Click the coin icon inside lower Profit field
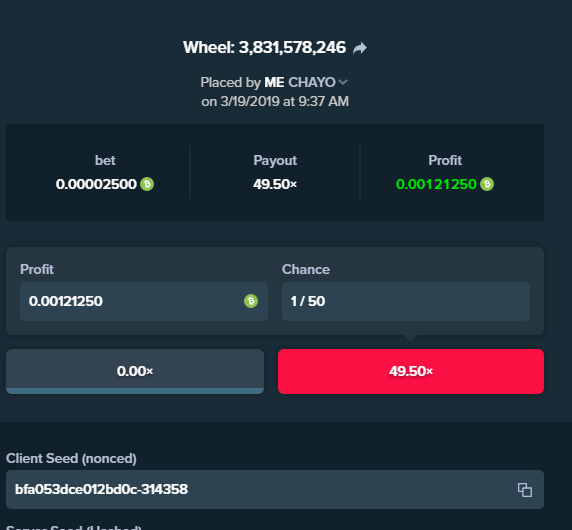This screenshot has width=572, height=530. pyautogui.click(x=251, y=301)
